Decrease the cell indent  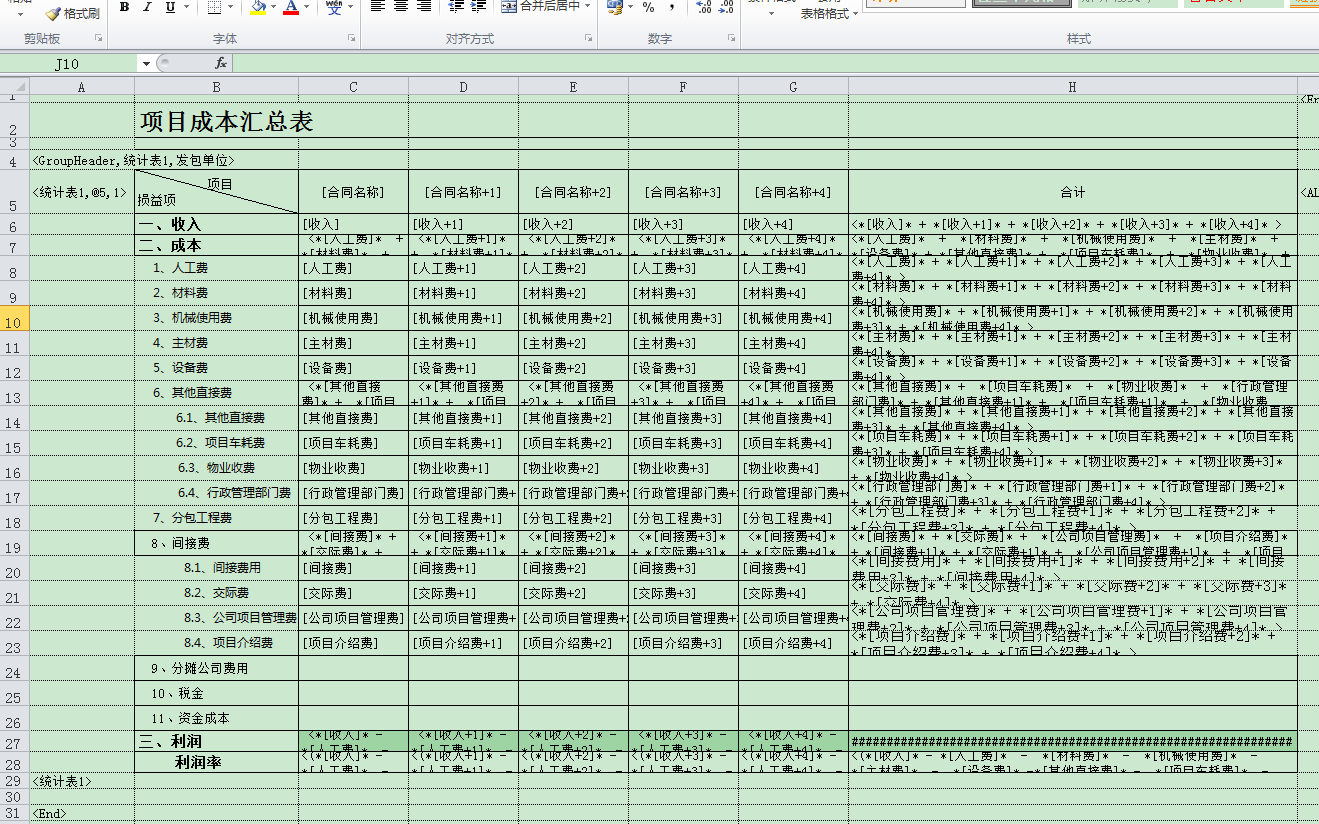click(x=456, y=8)
